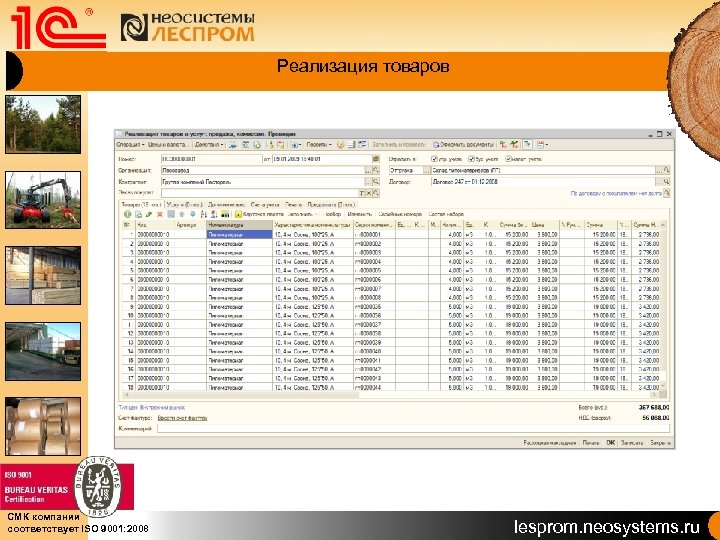The height and width of the screenshot is (540, 720).
Task: Click the pencil Edit row icon
Action: (x=149, y=214)
